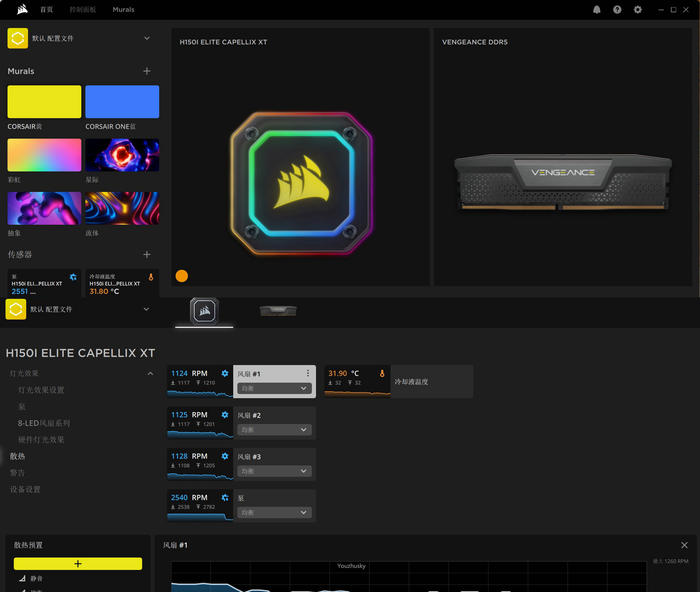Image resolution: width=700 pixels, height=592 pixels.
Task: Click the orange circle indicator on cooler panel
Action: (182, 276)
